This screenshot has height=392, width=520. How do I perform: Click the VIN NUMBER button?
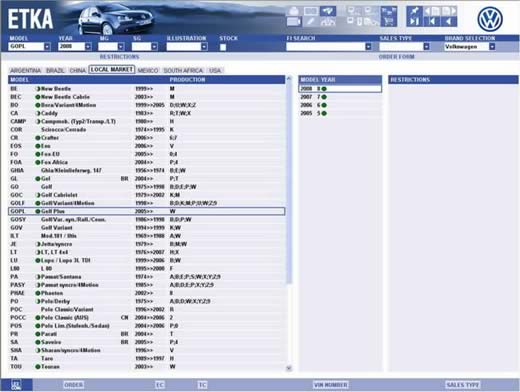331,385
